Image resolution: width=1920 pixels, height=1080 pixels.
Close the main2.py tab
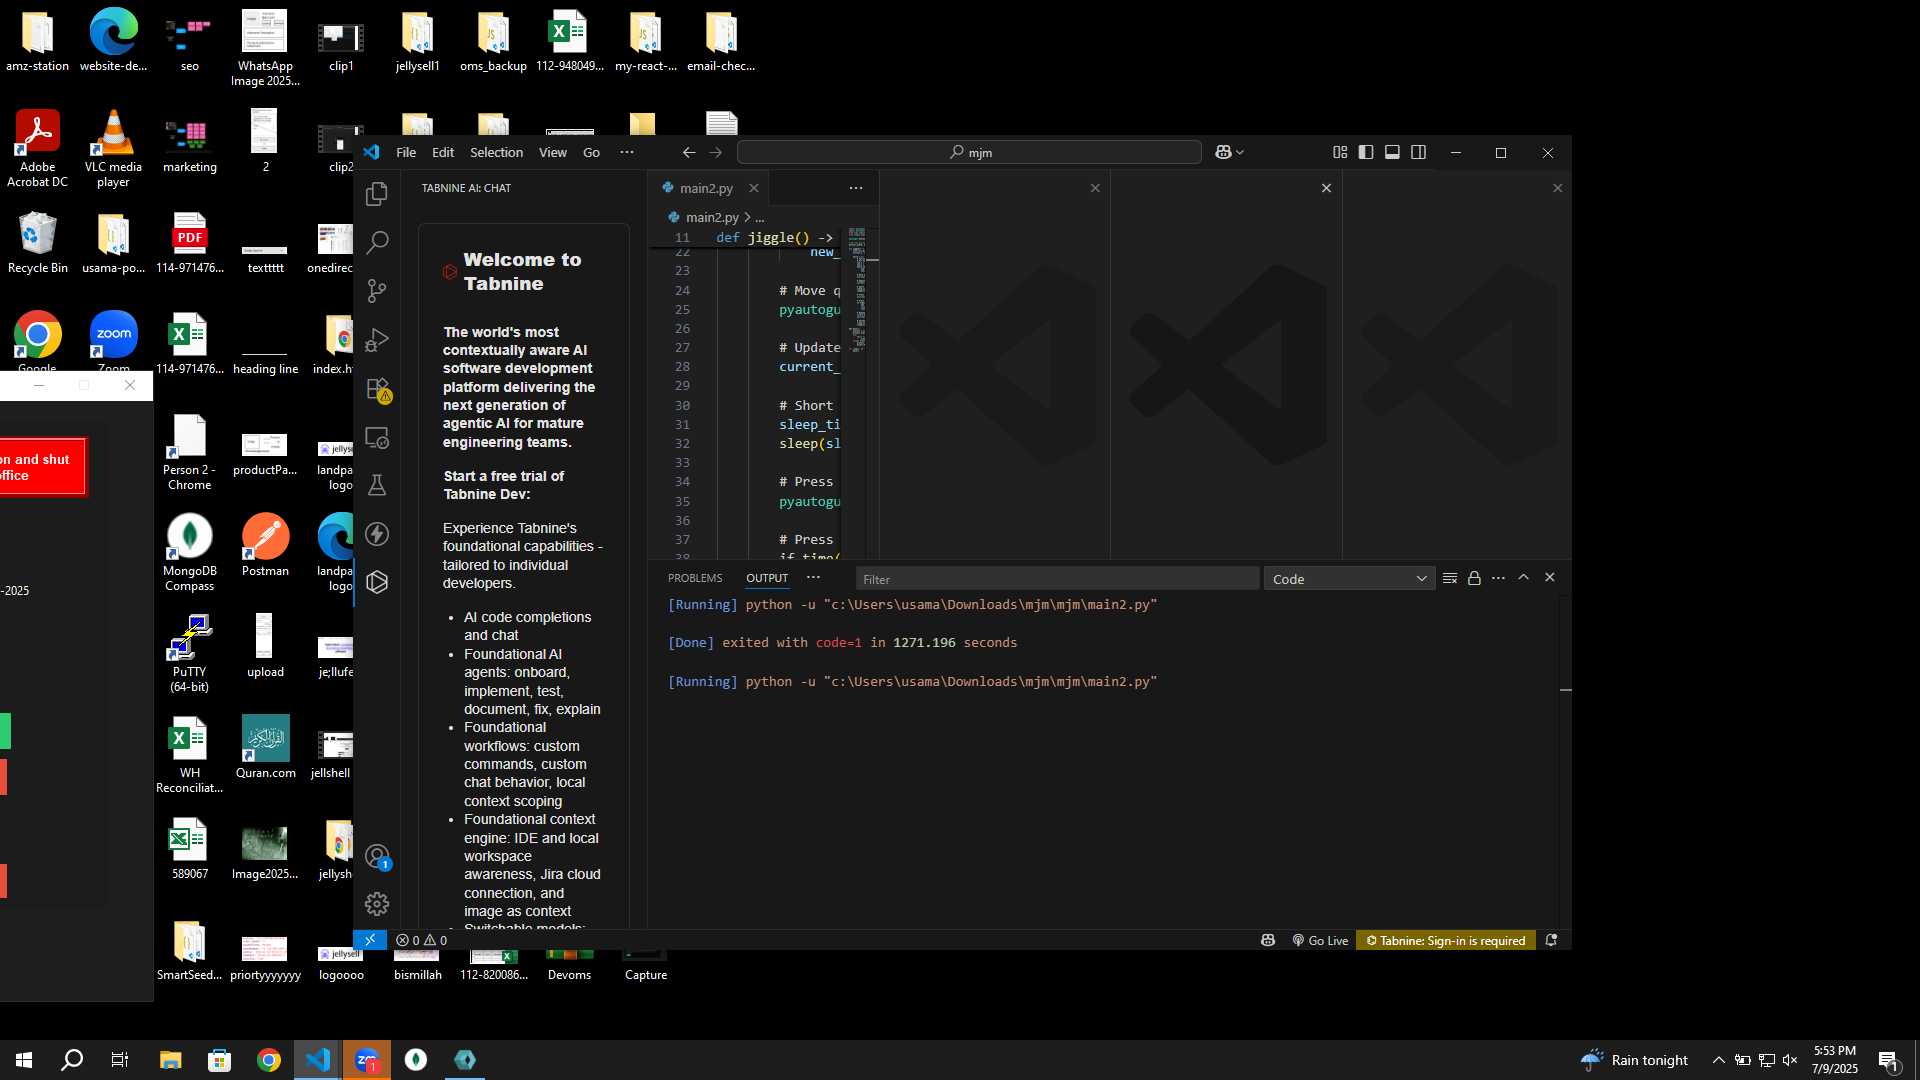(x=754, y=188)
